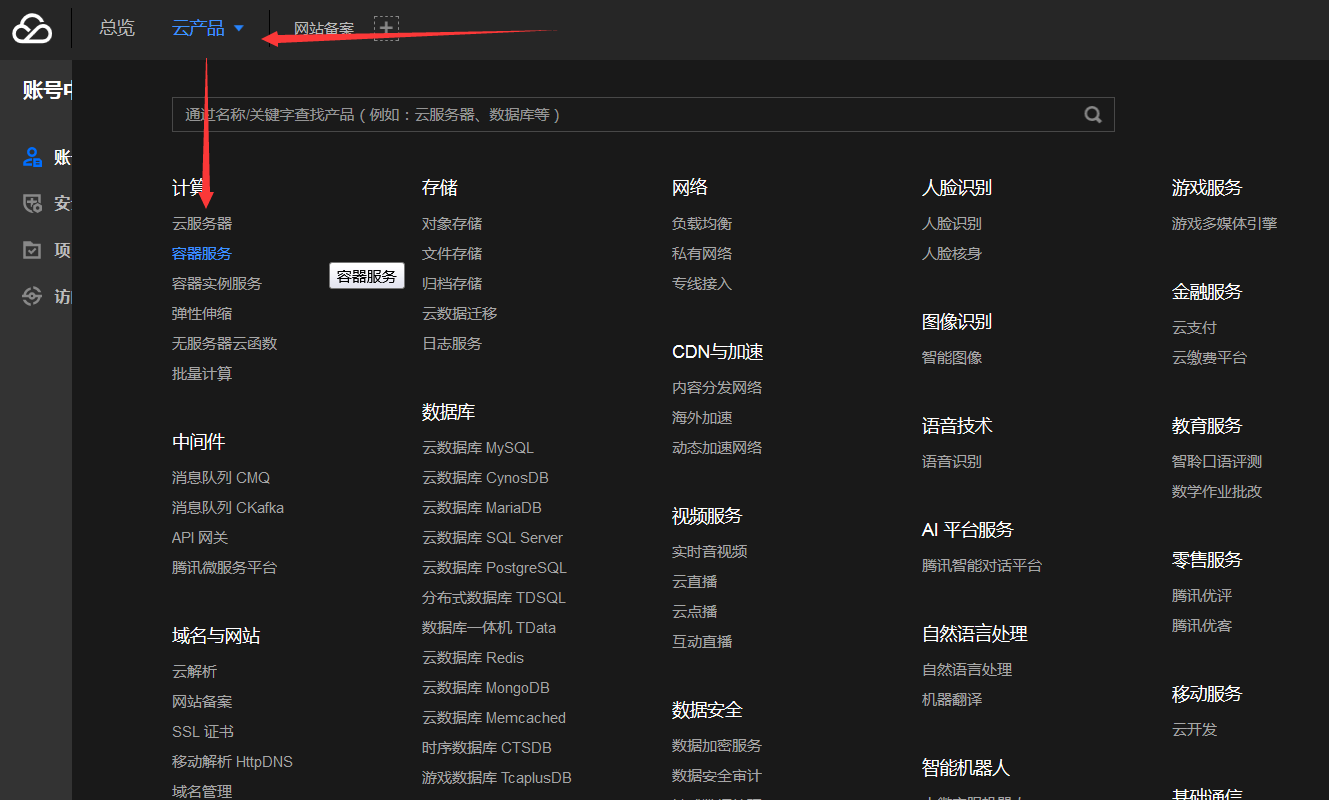Open 动态加速网络
1329x800 pixels.
point(717,447)
